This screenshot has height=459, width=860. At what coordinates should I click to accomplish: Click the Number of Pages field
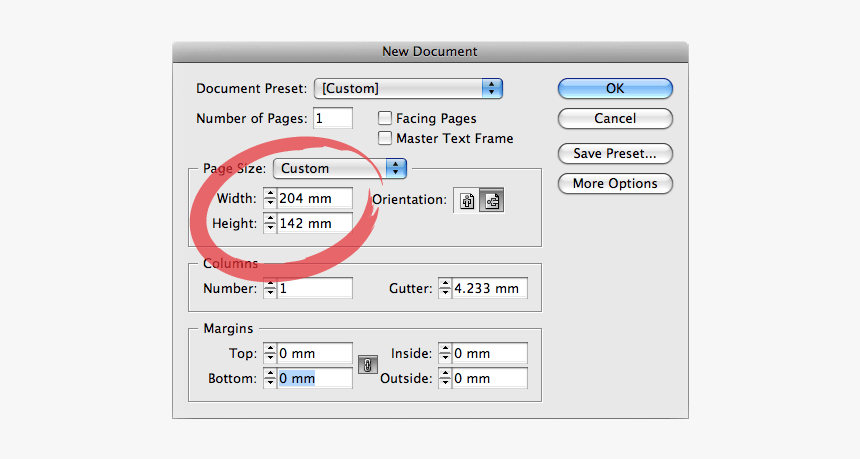pyautogui.click(x=333, y=118)
